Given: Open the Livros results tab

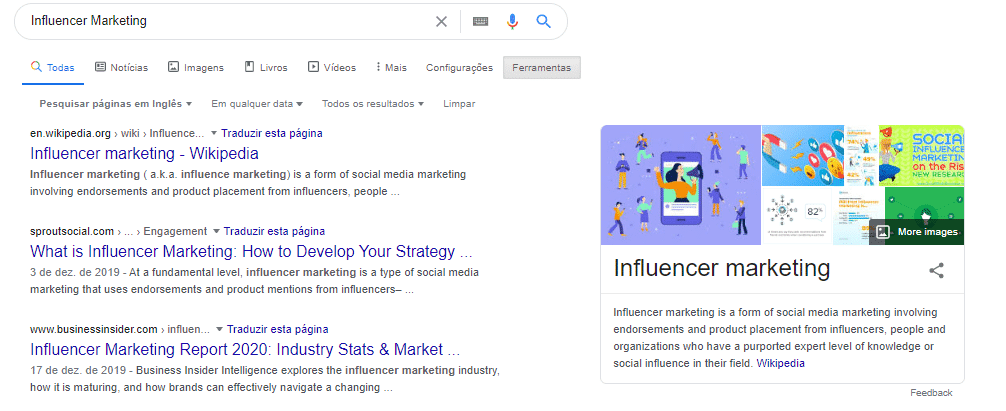Looking at the screenshot, I should point(265,68).
